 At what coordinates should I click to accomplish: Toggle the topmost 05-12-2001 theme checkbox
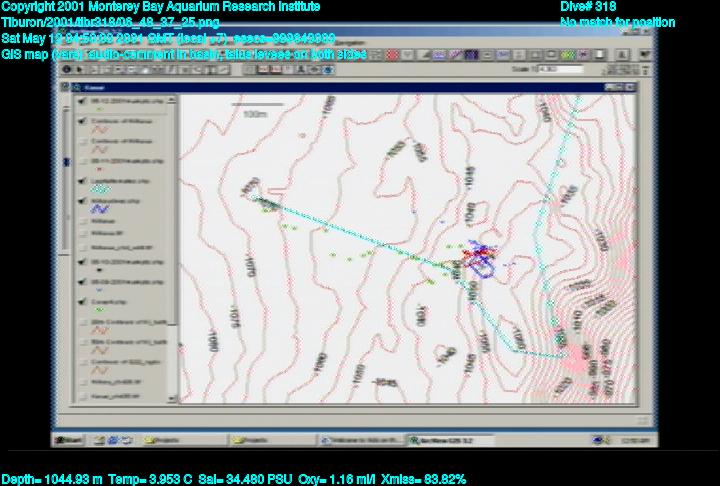click(82, 101)
